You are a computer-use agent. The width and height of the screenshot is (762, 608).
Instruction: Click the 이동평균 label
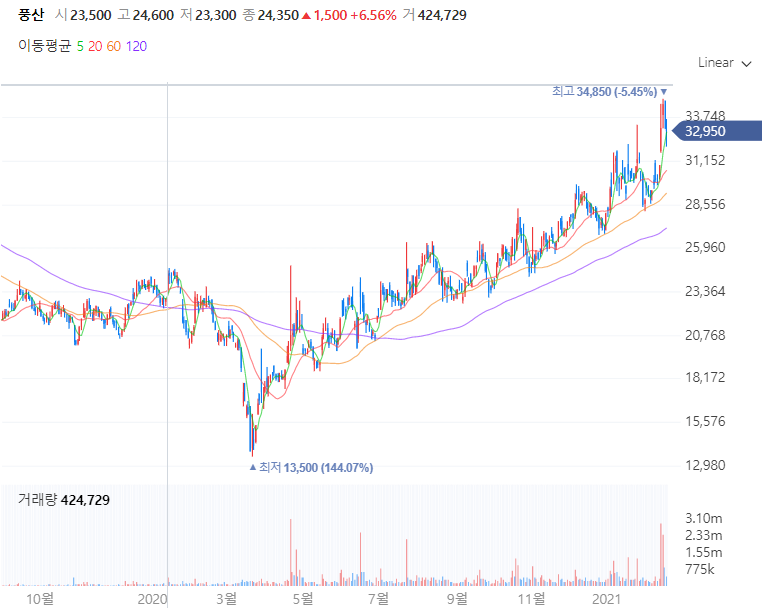tap(45, 46)
